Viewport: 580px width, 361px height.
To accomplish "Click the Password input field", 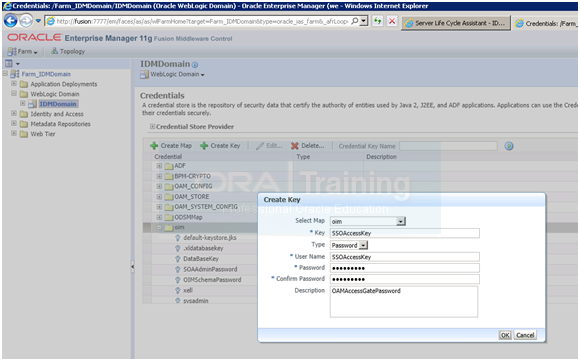I will point(405,268).
